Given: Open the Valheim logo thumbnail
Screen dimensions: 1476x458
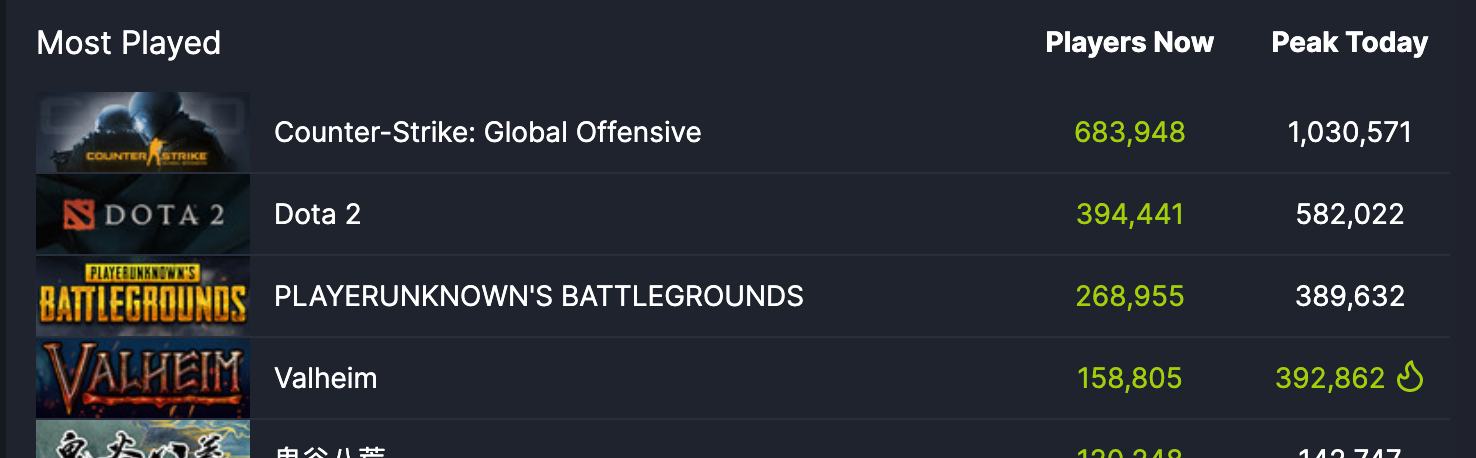Looking at the screenshot, I should 143,379.
